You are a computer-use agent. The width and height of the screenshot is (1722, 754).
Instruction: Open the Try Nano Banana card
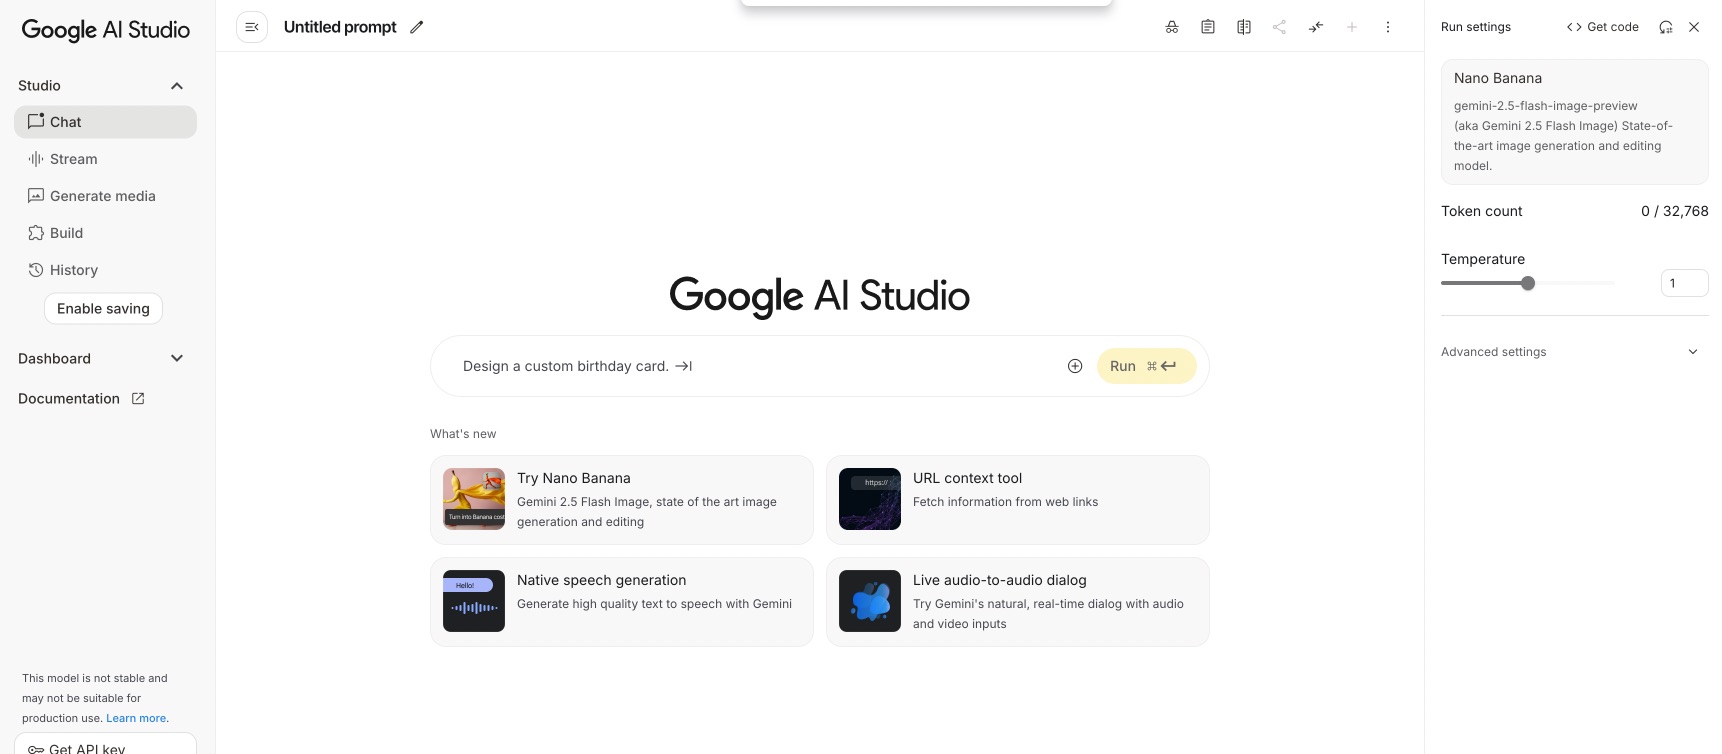click(622, 500)
